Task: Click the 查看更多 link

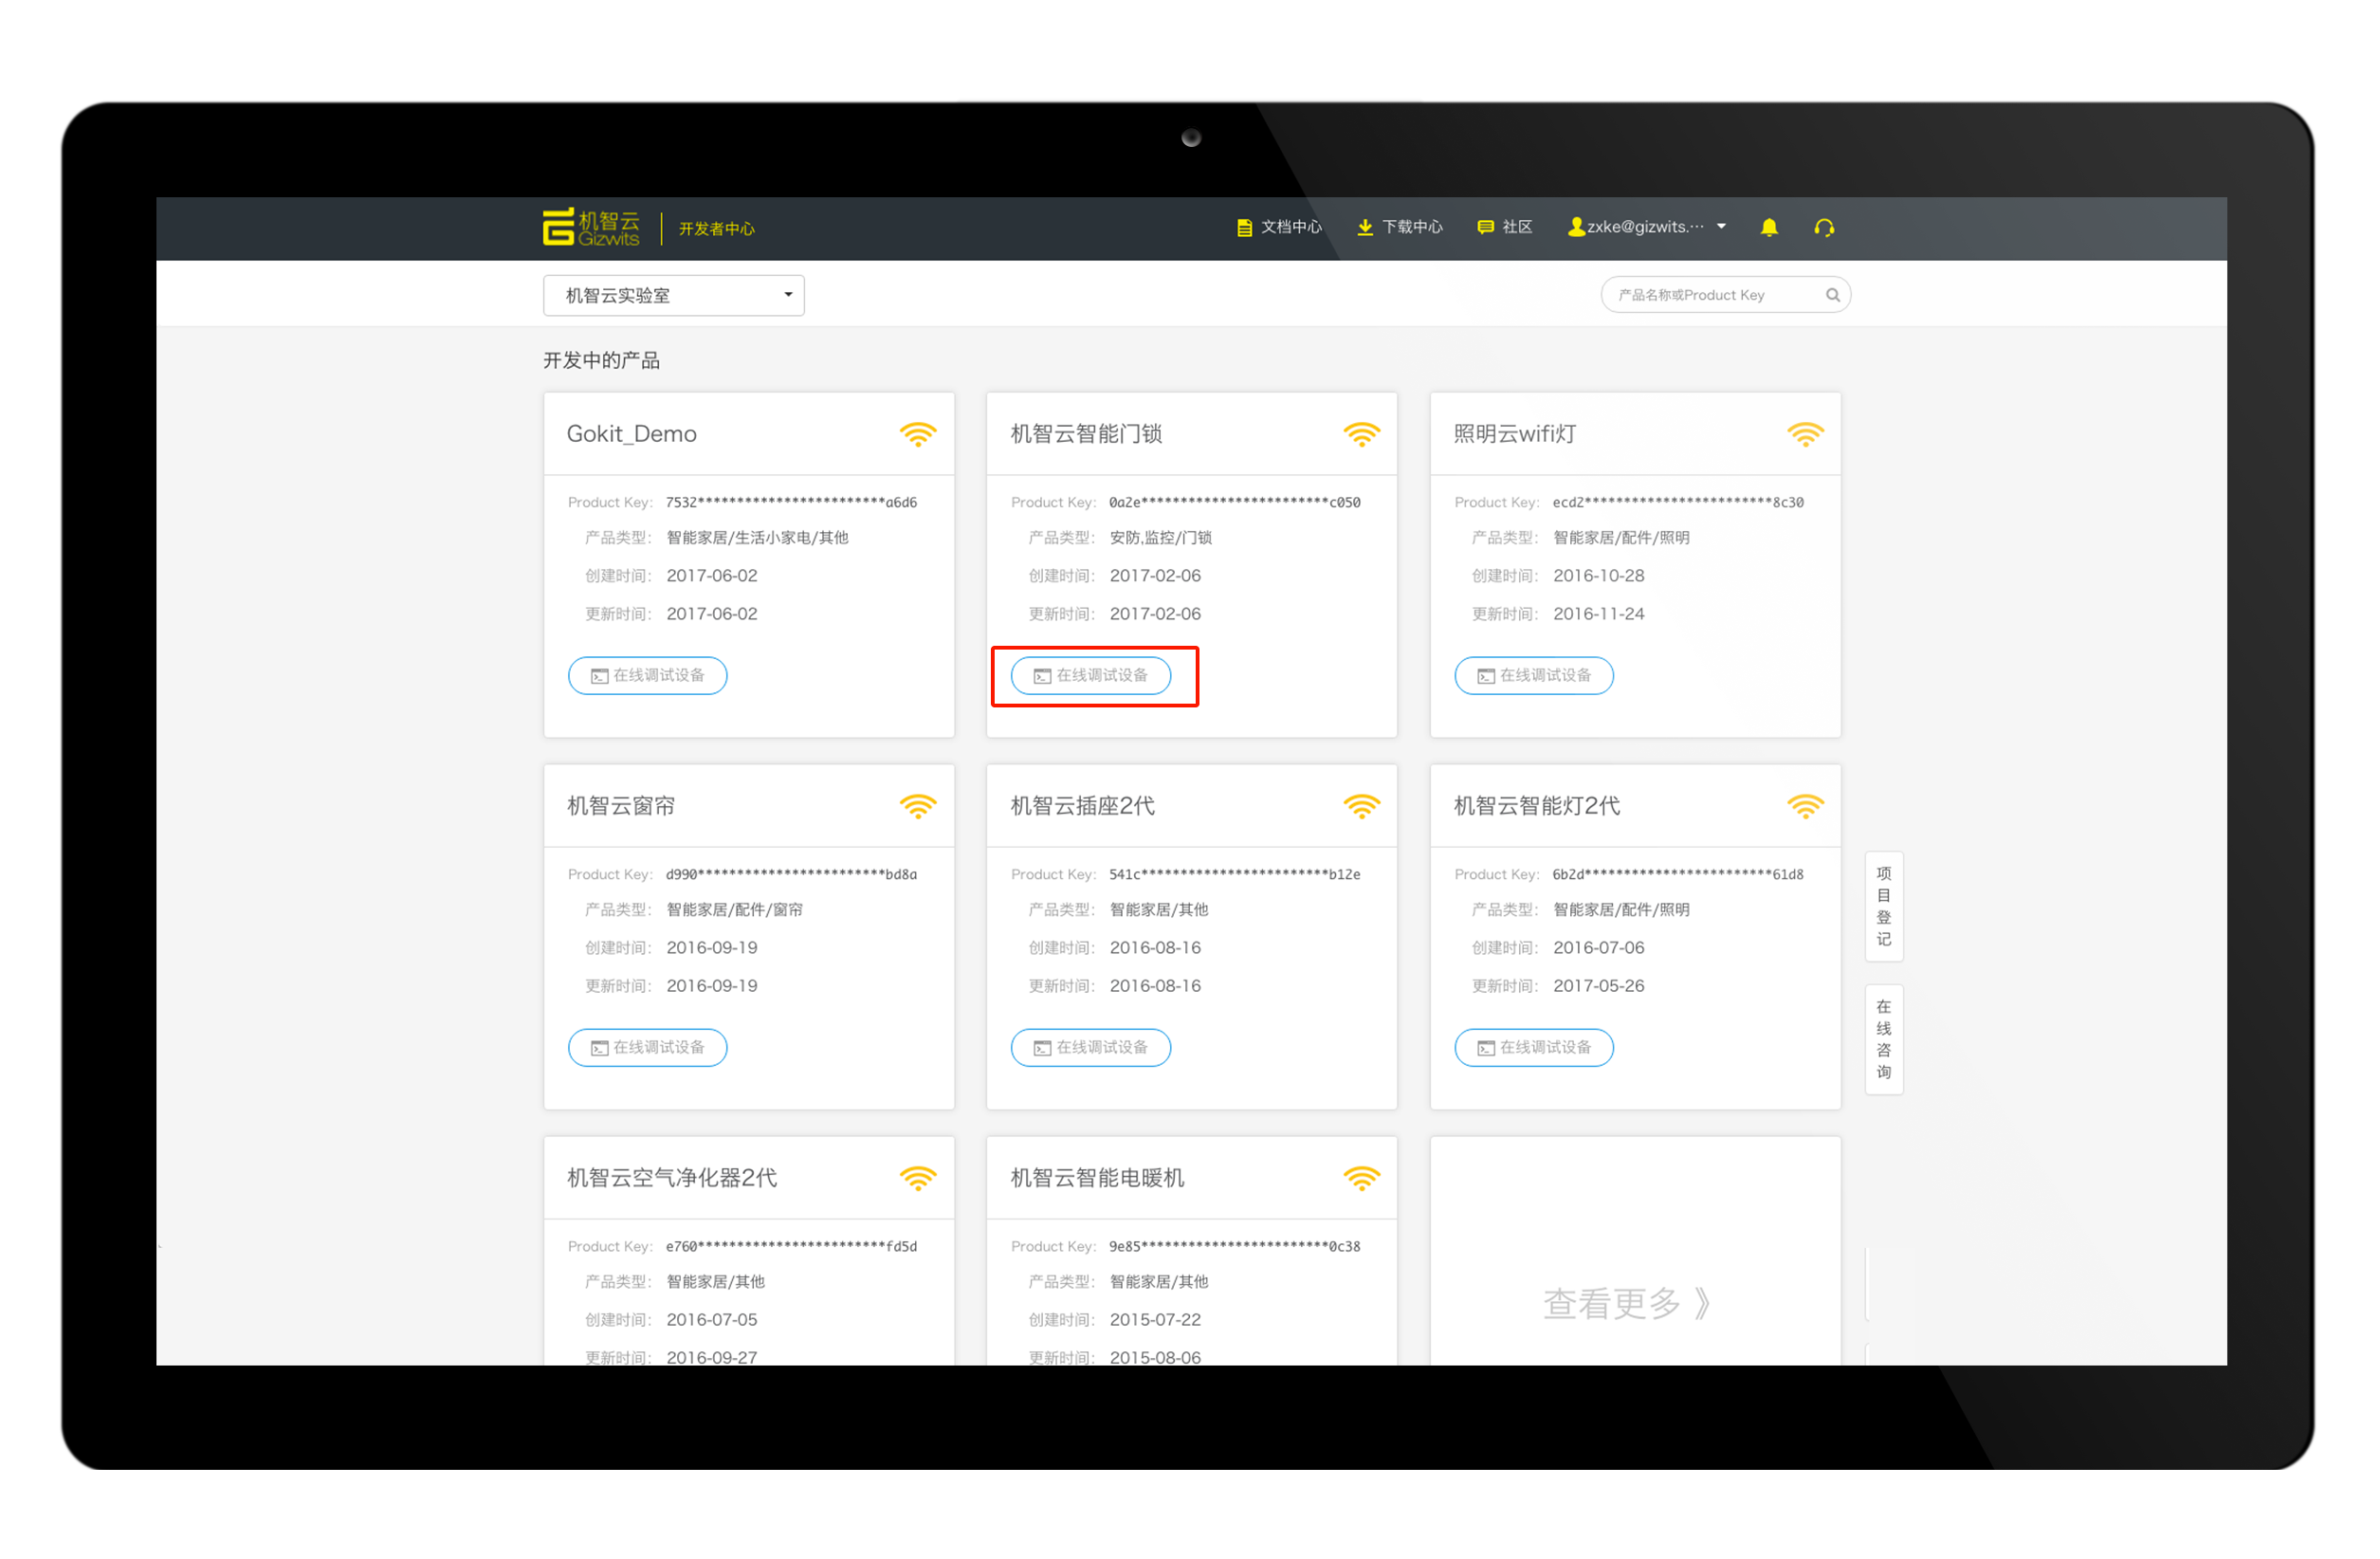Action: [1625, 1303]
